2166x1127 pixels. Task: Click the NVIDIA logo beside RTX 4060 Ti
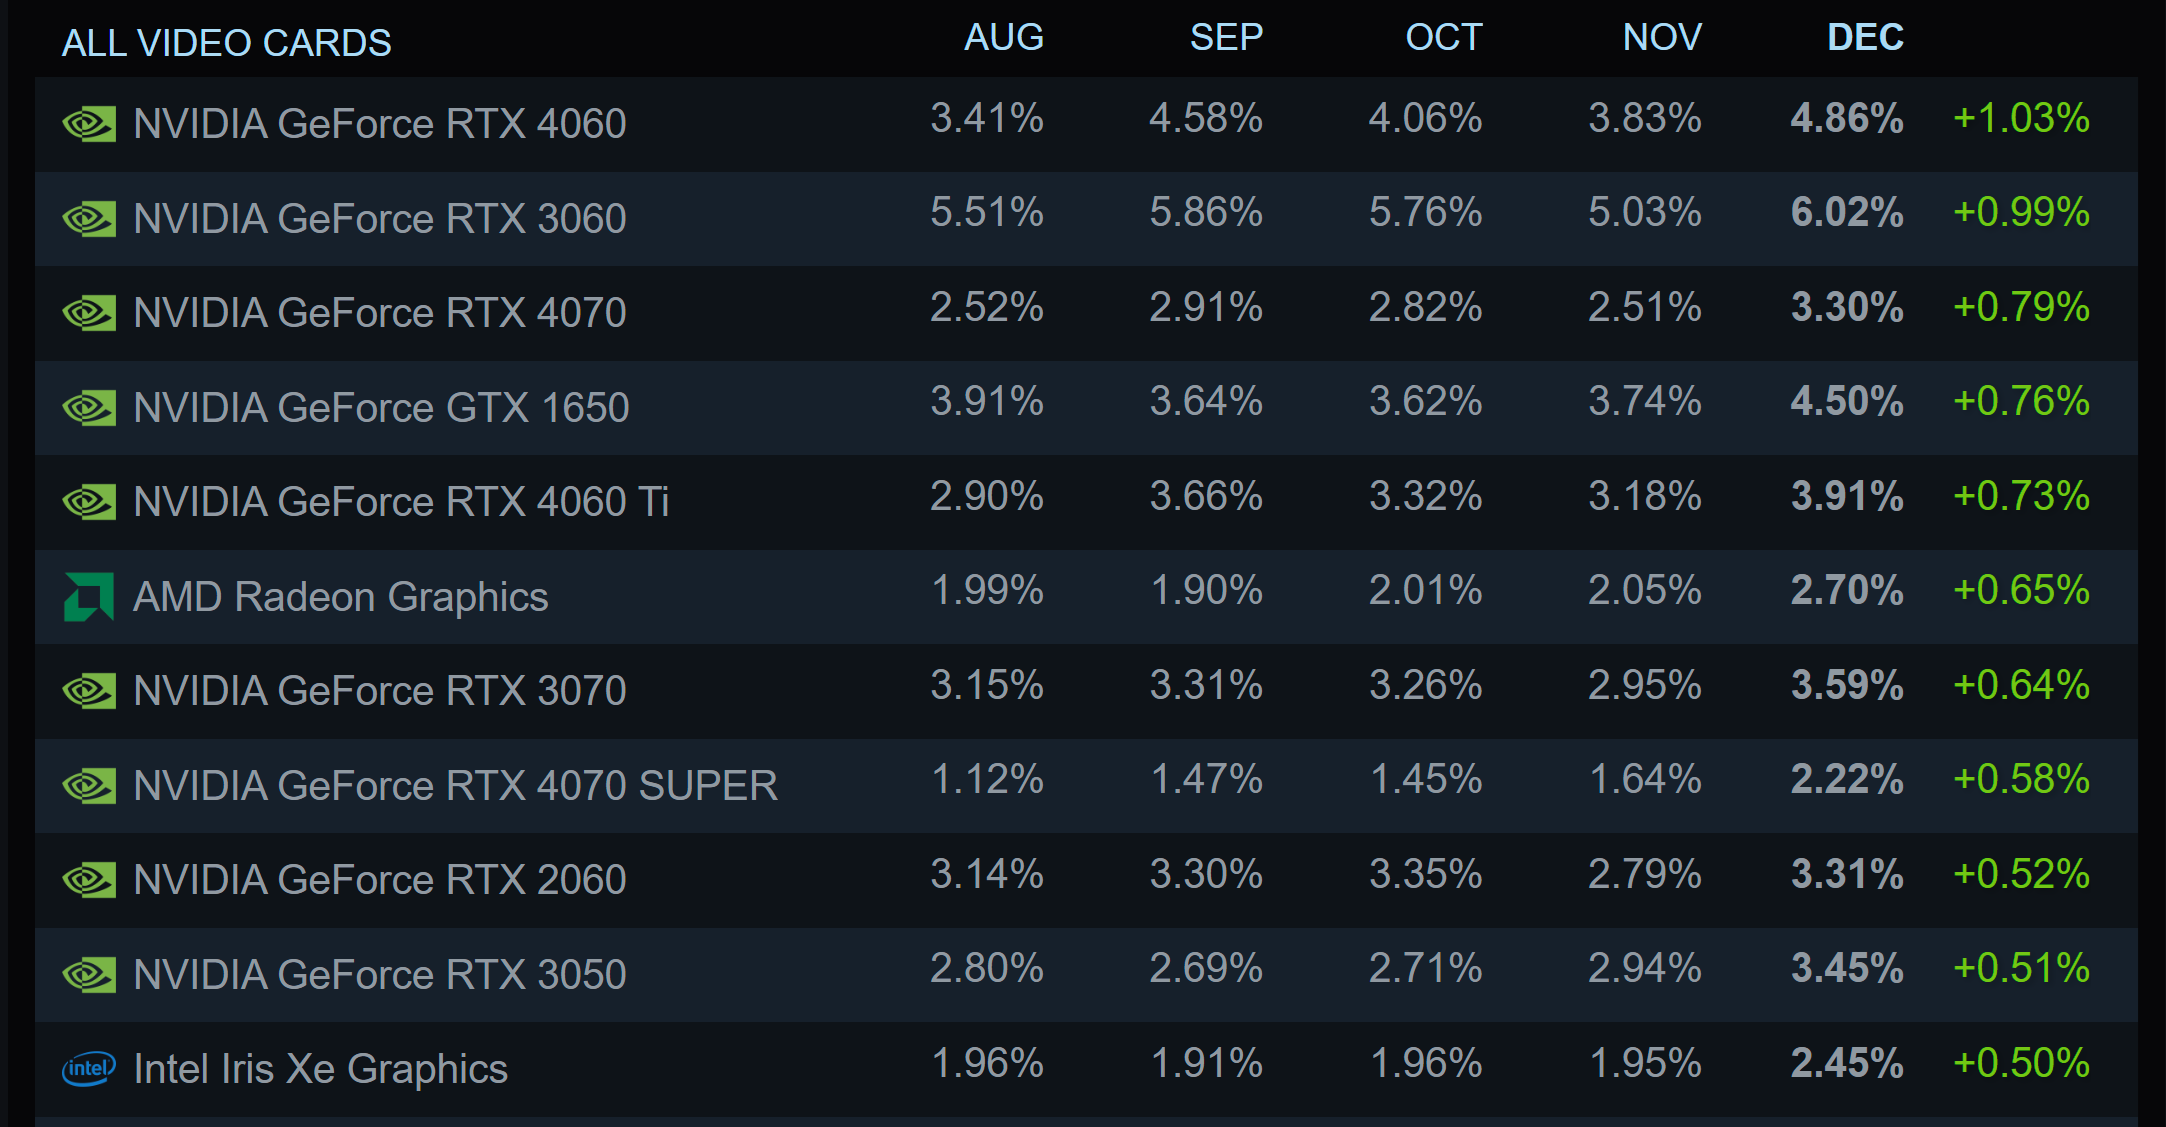(89, 502)
